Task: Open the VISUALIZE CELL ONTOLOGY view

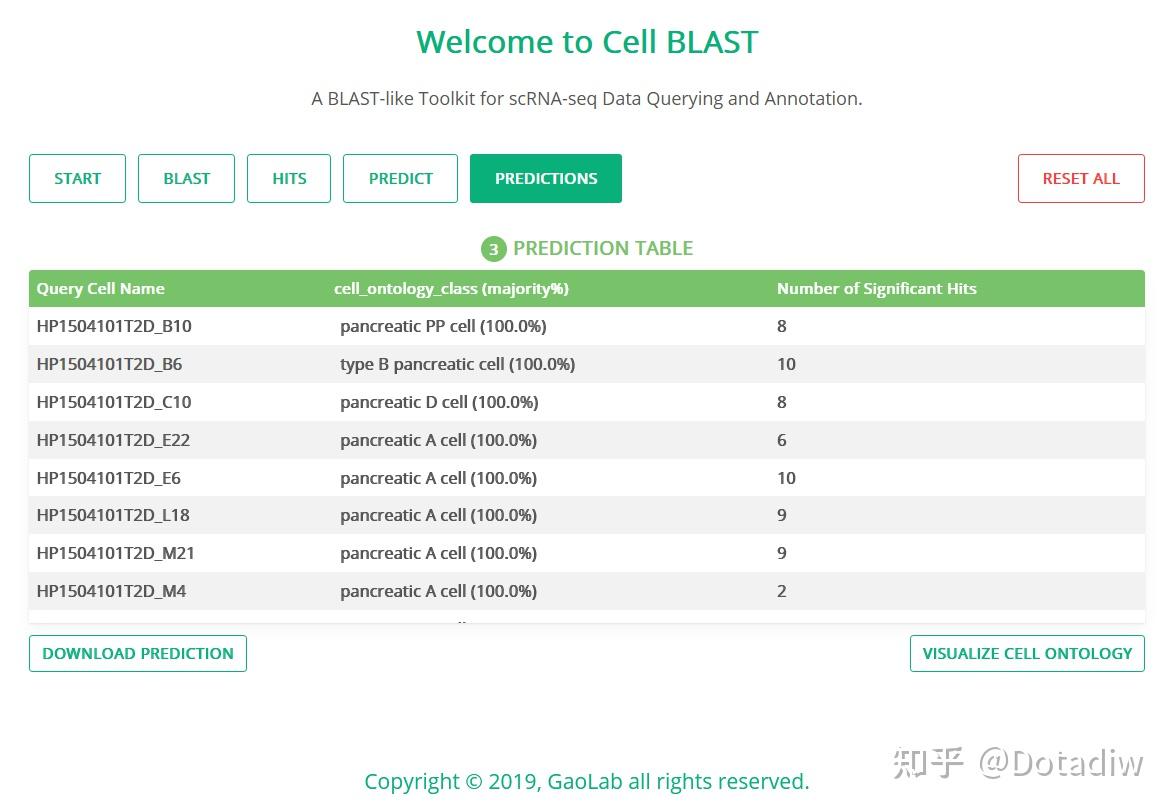Action: pos(1026,653)
